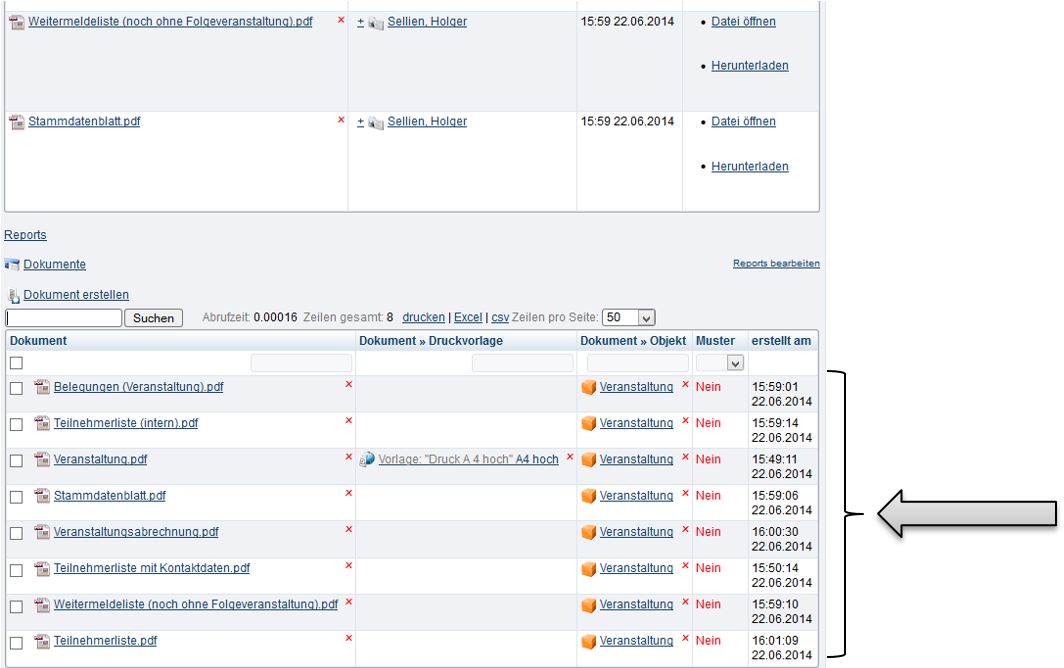Click the user icon next to Sellien, Holger in the Stammdatenblatt row
1064x668 pixels.
[x=376, y=123]
